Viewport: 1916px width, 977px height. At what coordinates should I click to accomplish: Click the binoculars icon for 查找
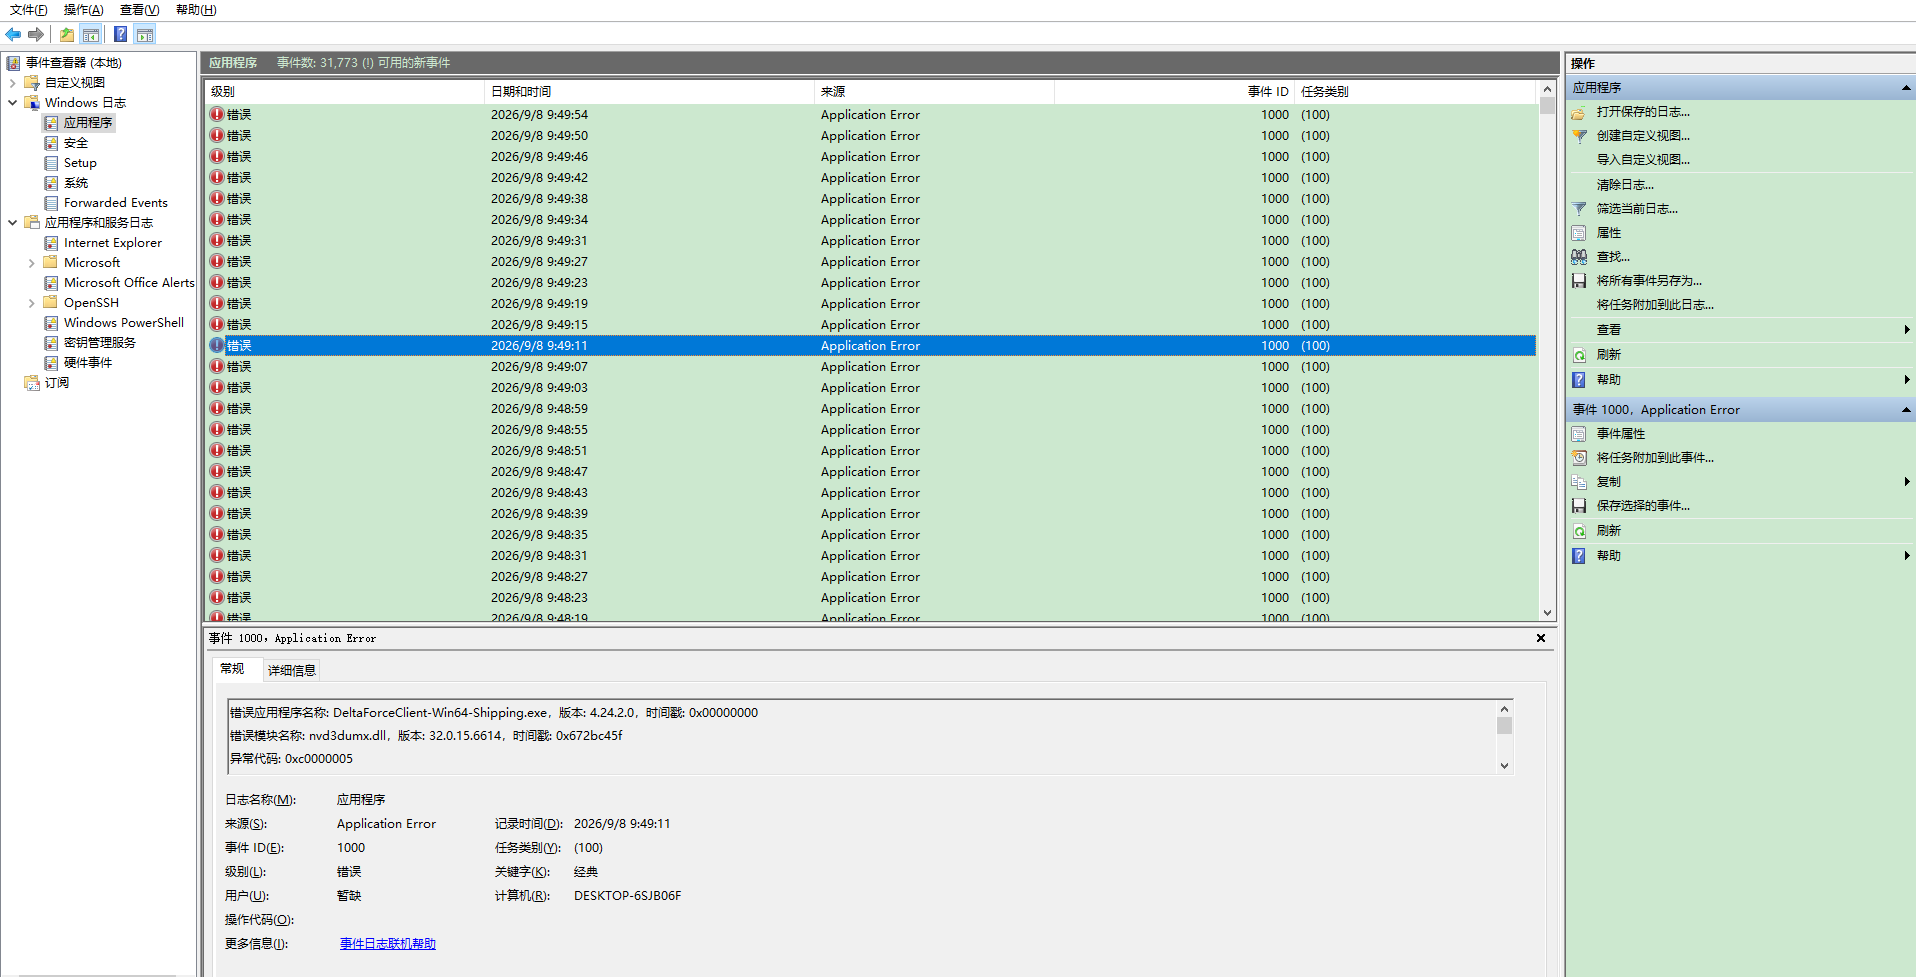tap(1579, 257)
